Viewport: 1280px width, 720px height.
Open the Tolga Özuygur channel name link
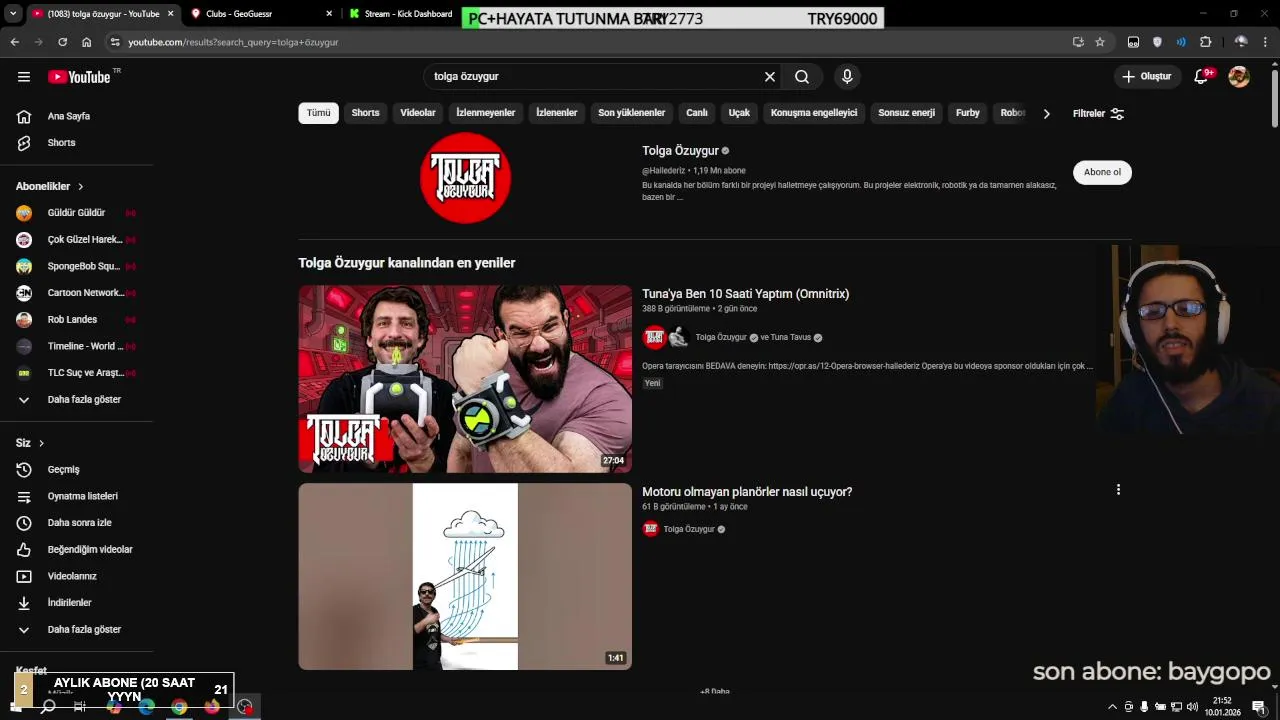coord(680,151)
